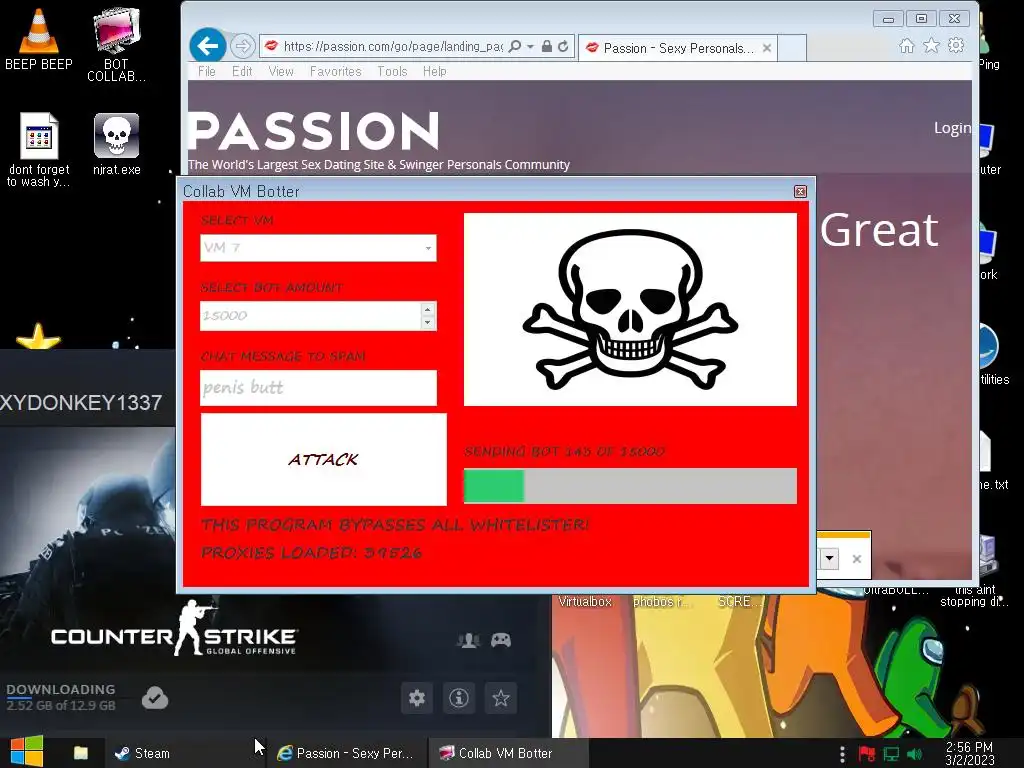Open the View menu in browser
Viewport: 1024px width, 768px height.
(x=281, y=71)
